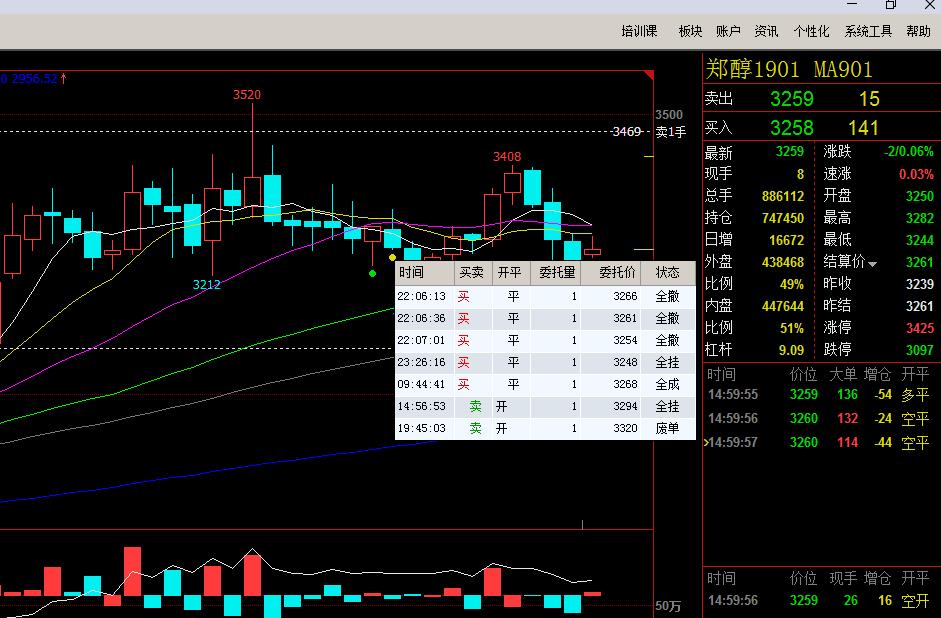Click the green trade marker dot
Image resolution: width=941 pixels, height=618 pixels.
[372, 272]
